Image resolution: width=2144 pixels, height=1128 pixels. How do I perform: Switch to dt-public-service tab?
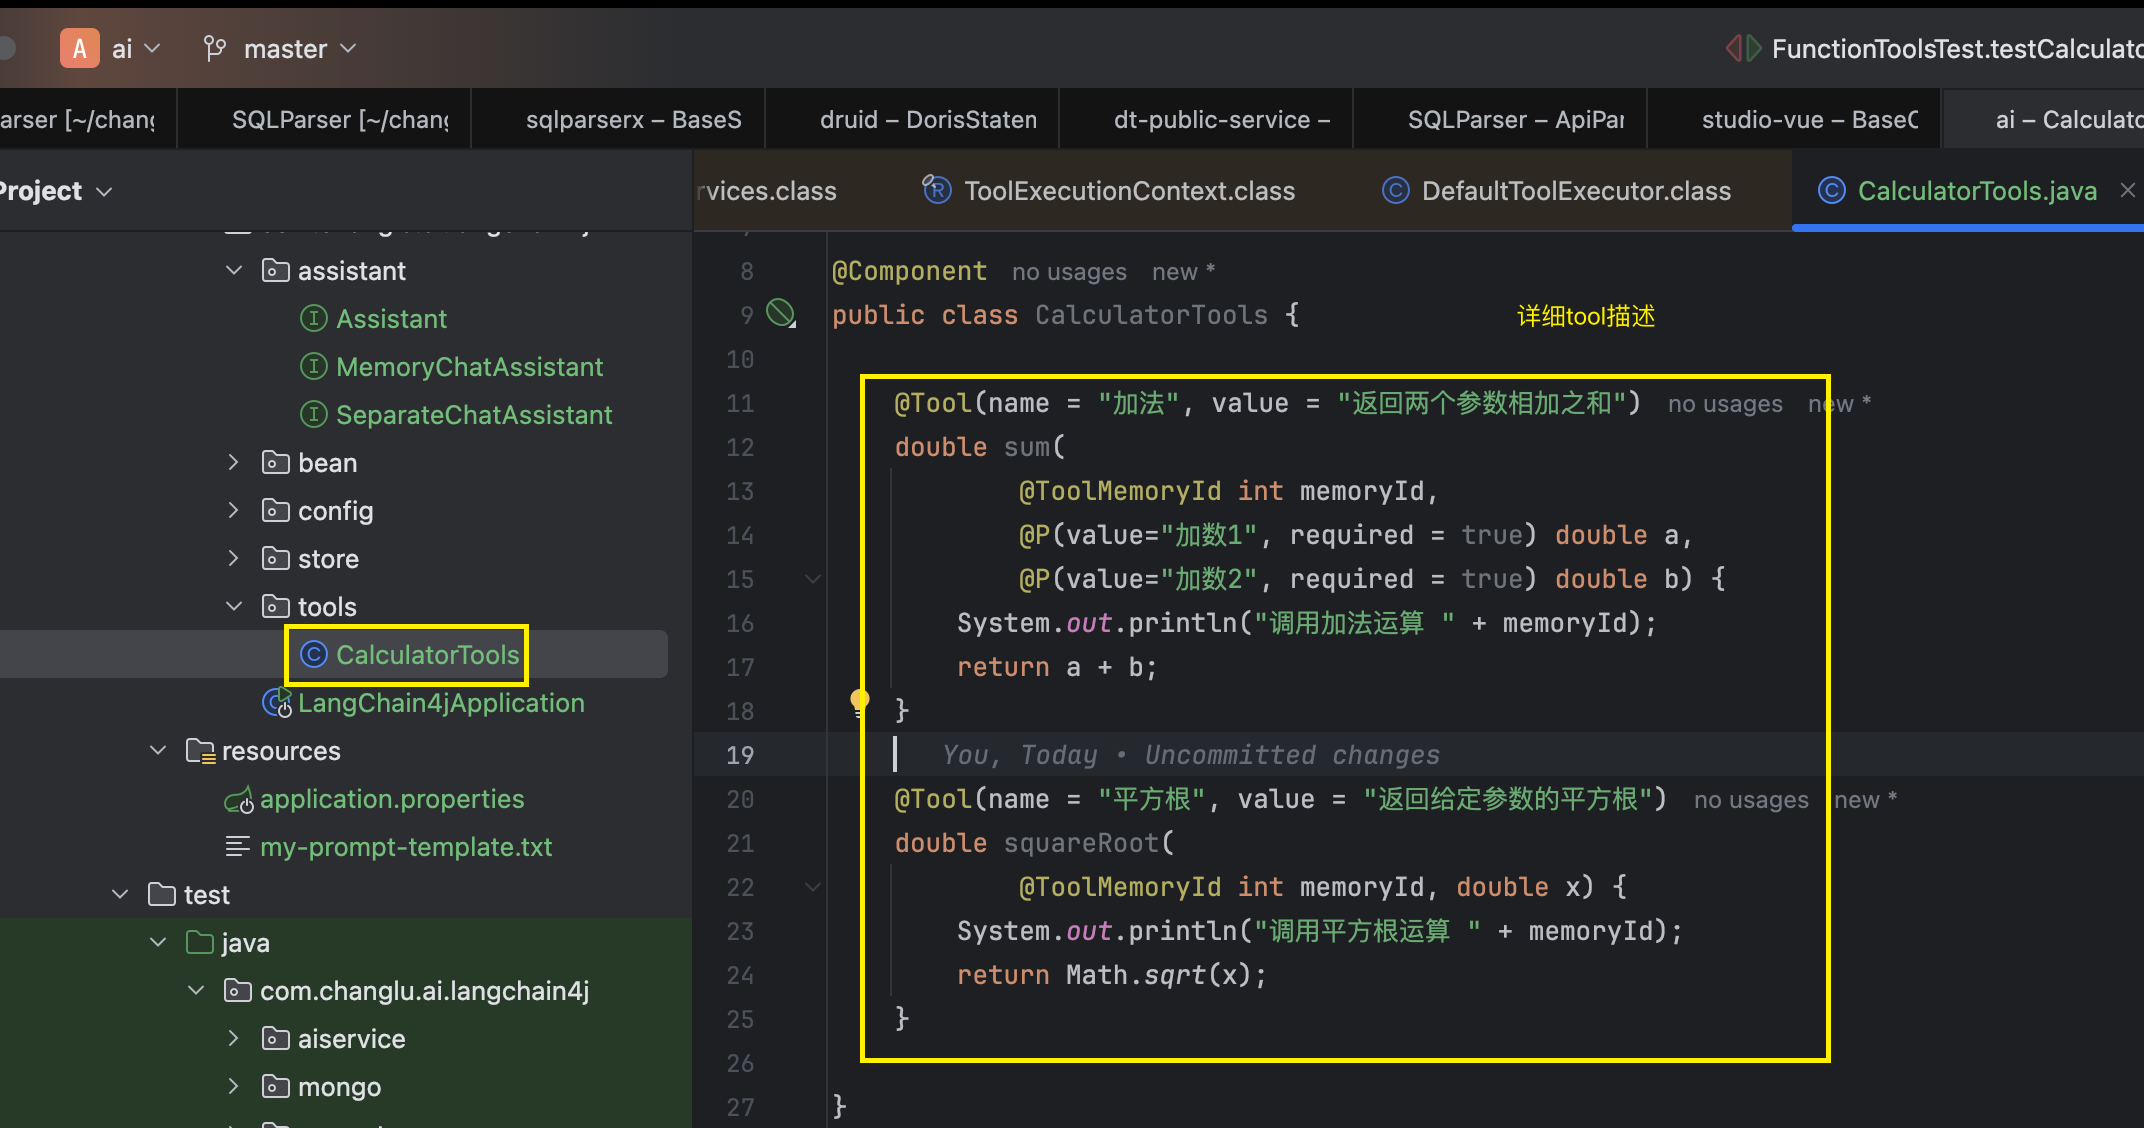tap(1207, 119)
